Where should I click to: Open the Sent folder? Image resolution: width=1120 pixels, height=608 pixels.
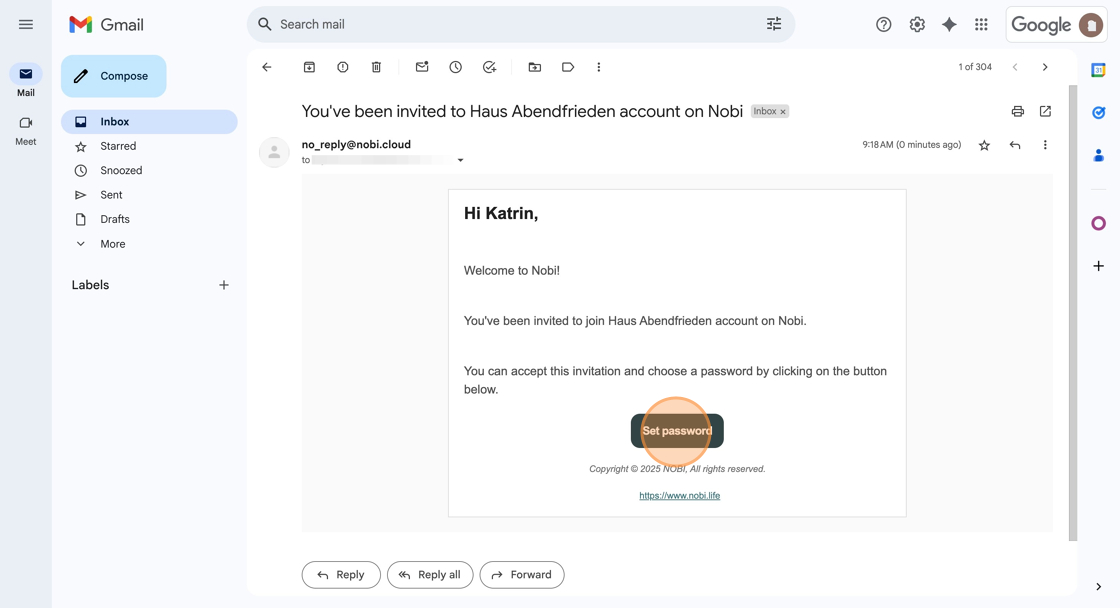click(111, 195)
